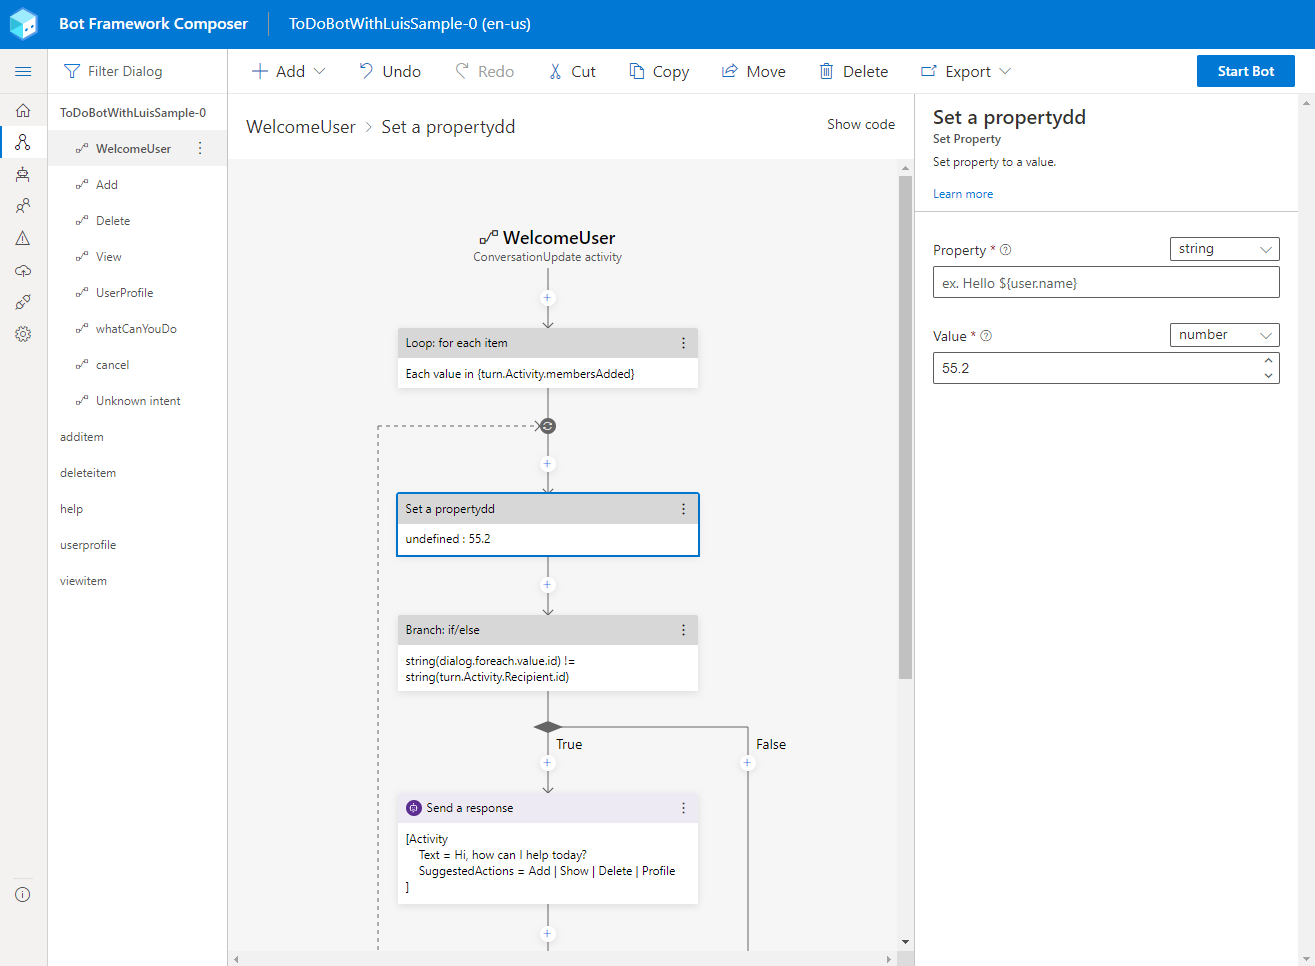
Task: Copy the selected action
Action: (x=659, y=71)
